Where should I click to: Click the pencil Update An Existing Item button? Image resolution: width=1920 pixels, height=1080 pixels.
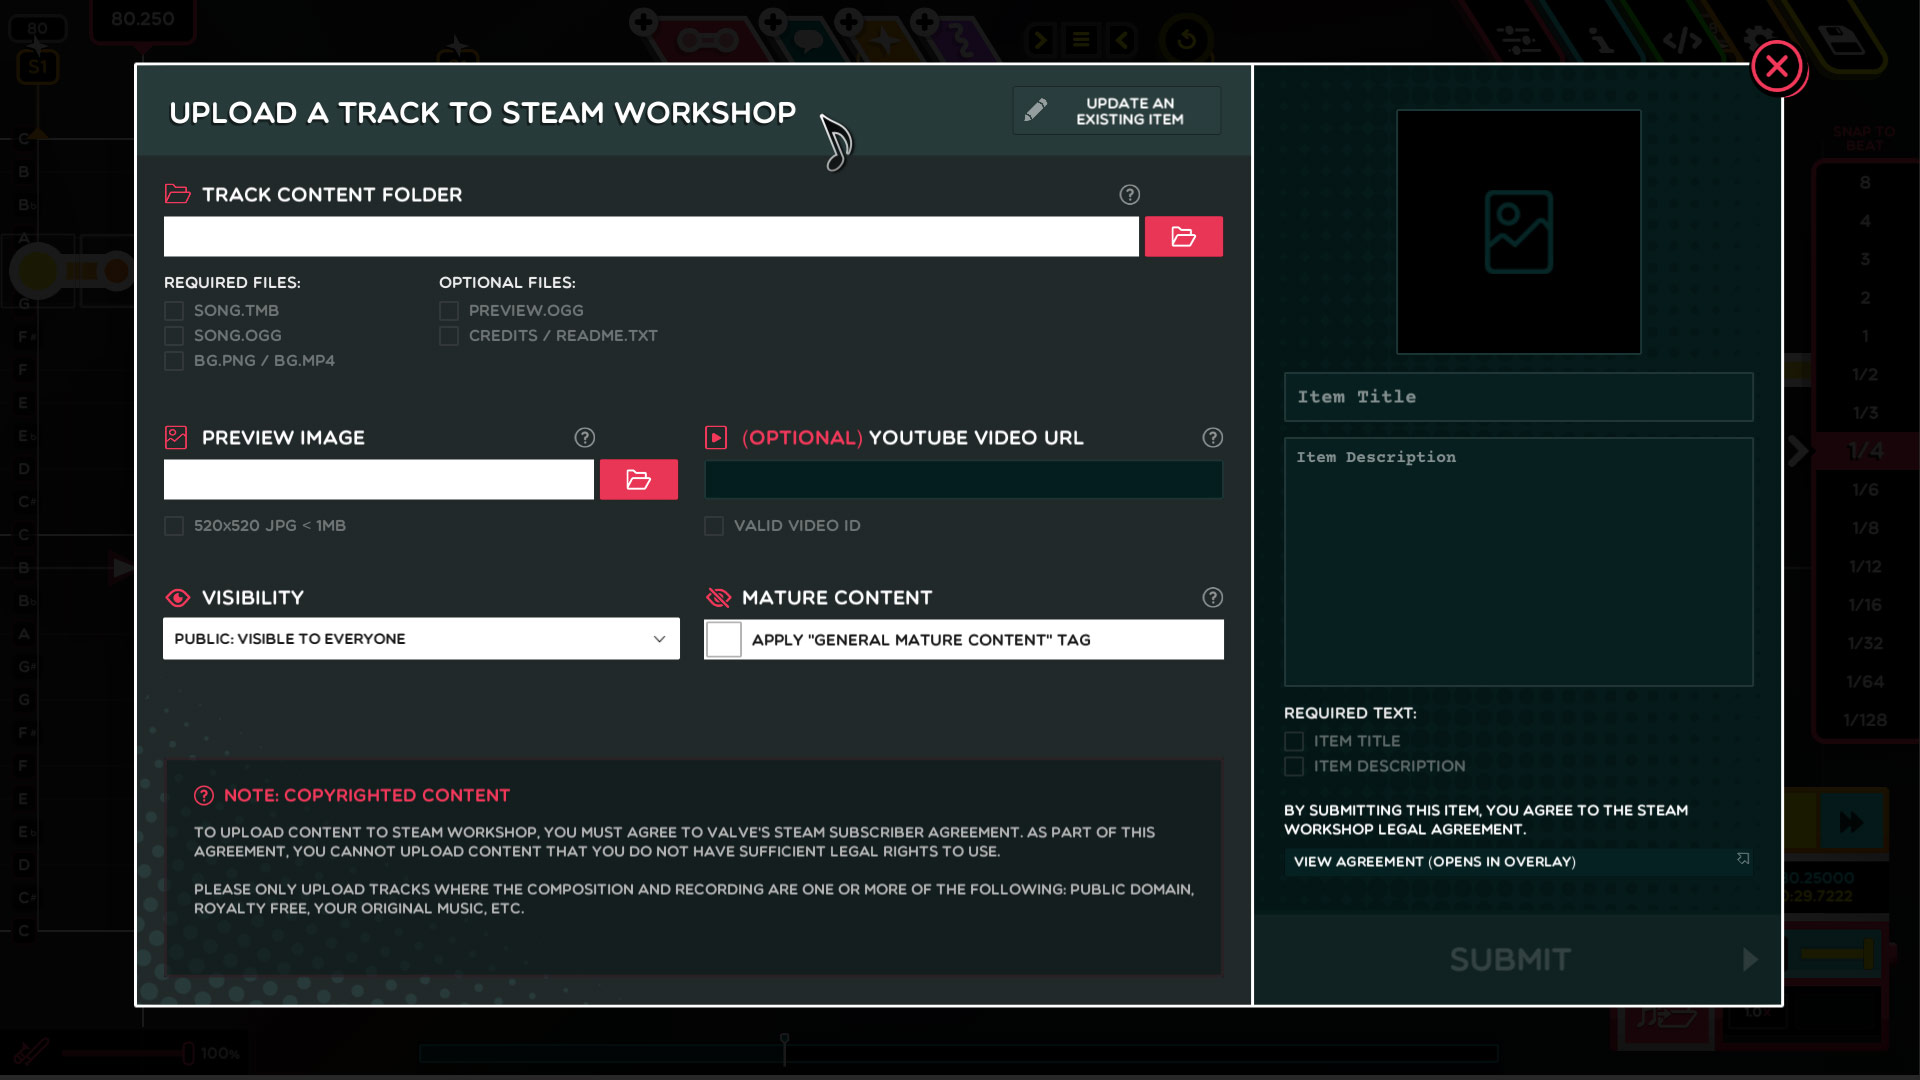pyautogui.click(x=1116, y=111)
